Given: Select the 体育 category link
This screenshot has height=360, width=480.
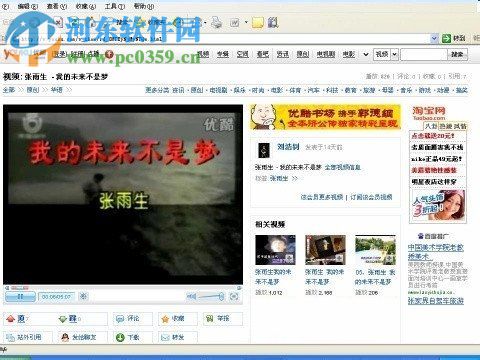Looking at the screenshot, I should click(x=295, y=90).
